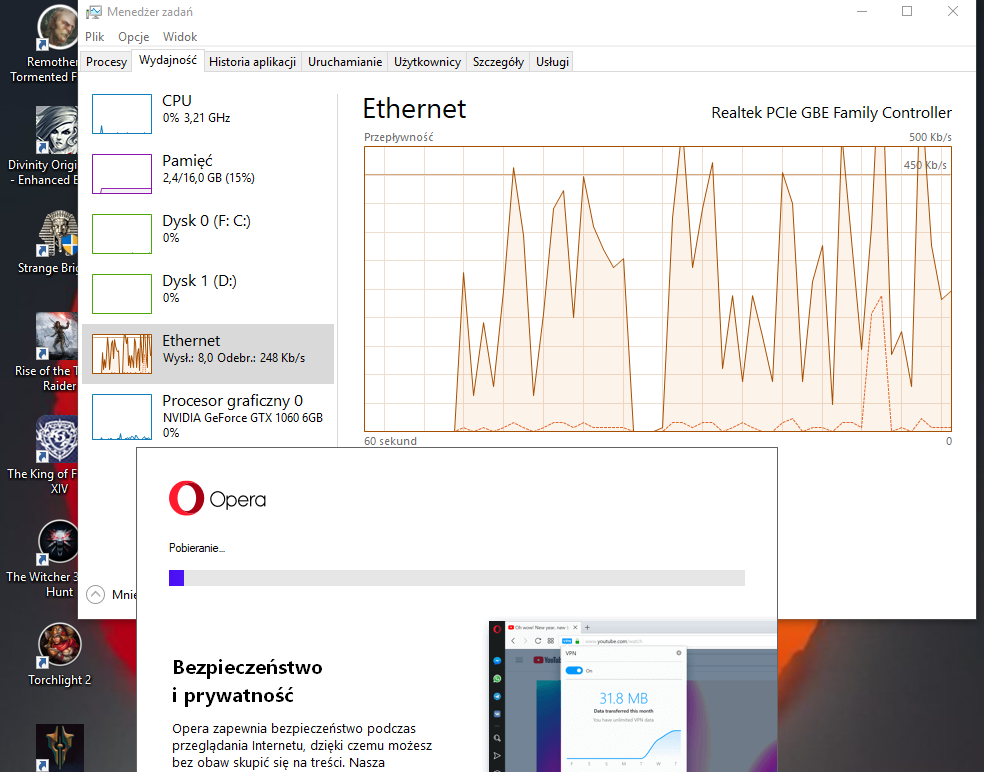Image resolution: width=984 pixels, height=772 pixels.
Task: Maximize the Menedżer zadań window
Action: 907,11
